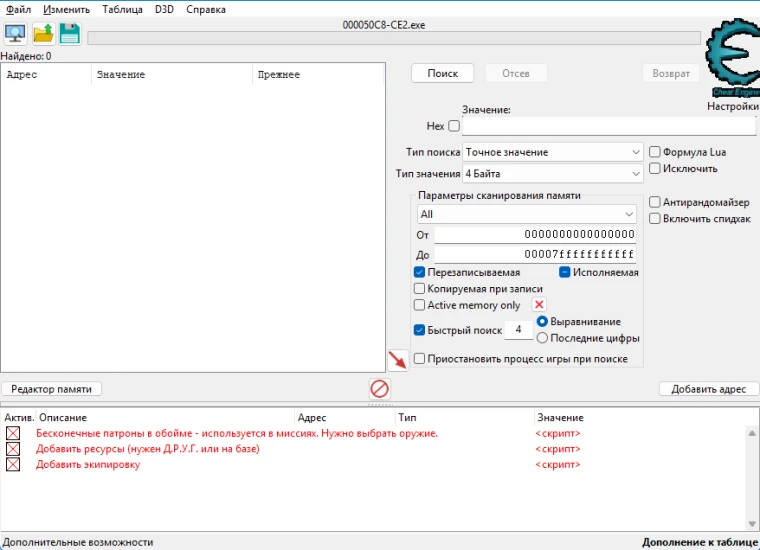Click the open folder load table icon
Viewport: 760px width, 550px height.
click(x=43, y=34)
